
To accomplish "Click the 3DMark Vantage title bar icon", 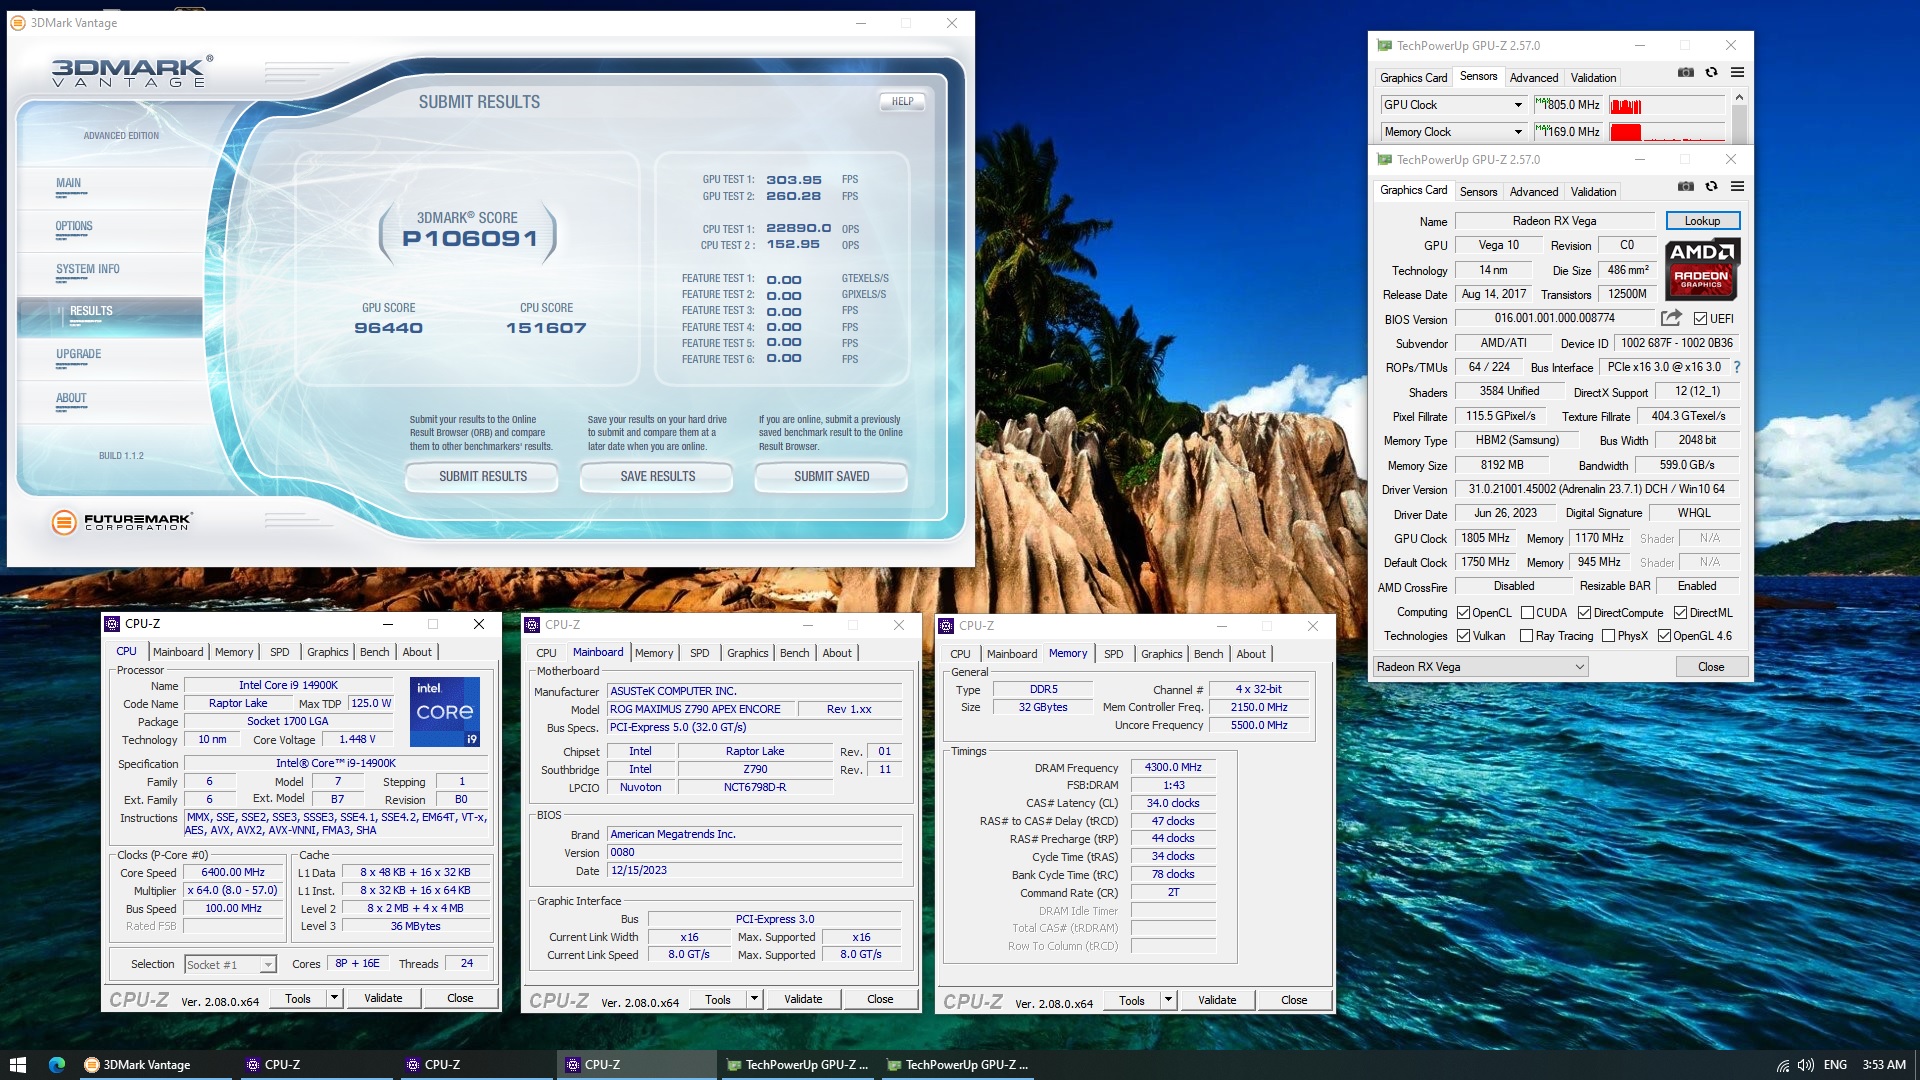I will (17, 23).
